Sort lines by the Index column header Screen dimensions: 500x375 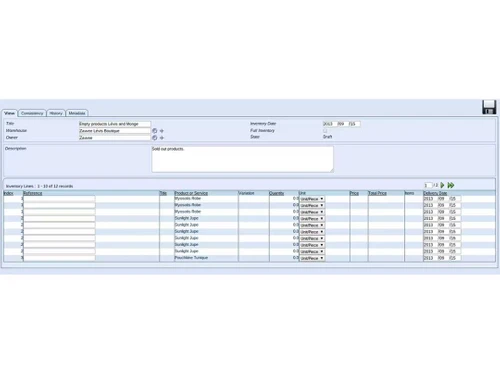point(8,193)
